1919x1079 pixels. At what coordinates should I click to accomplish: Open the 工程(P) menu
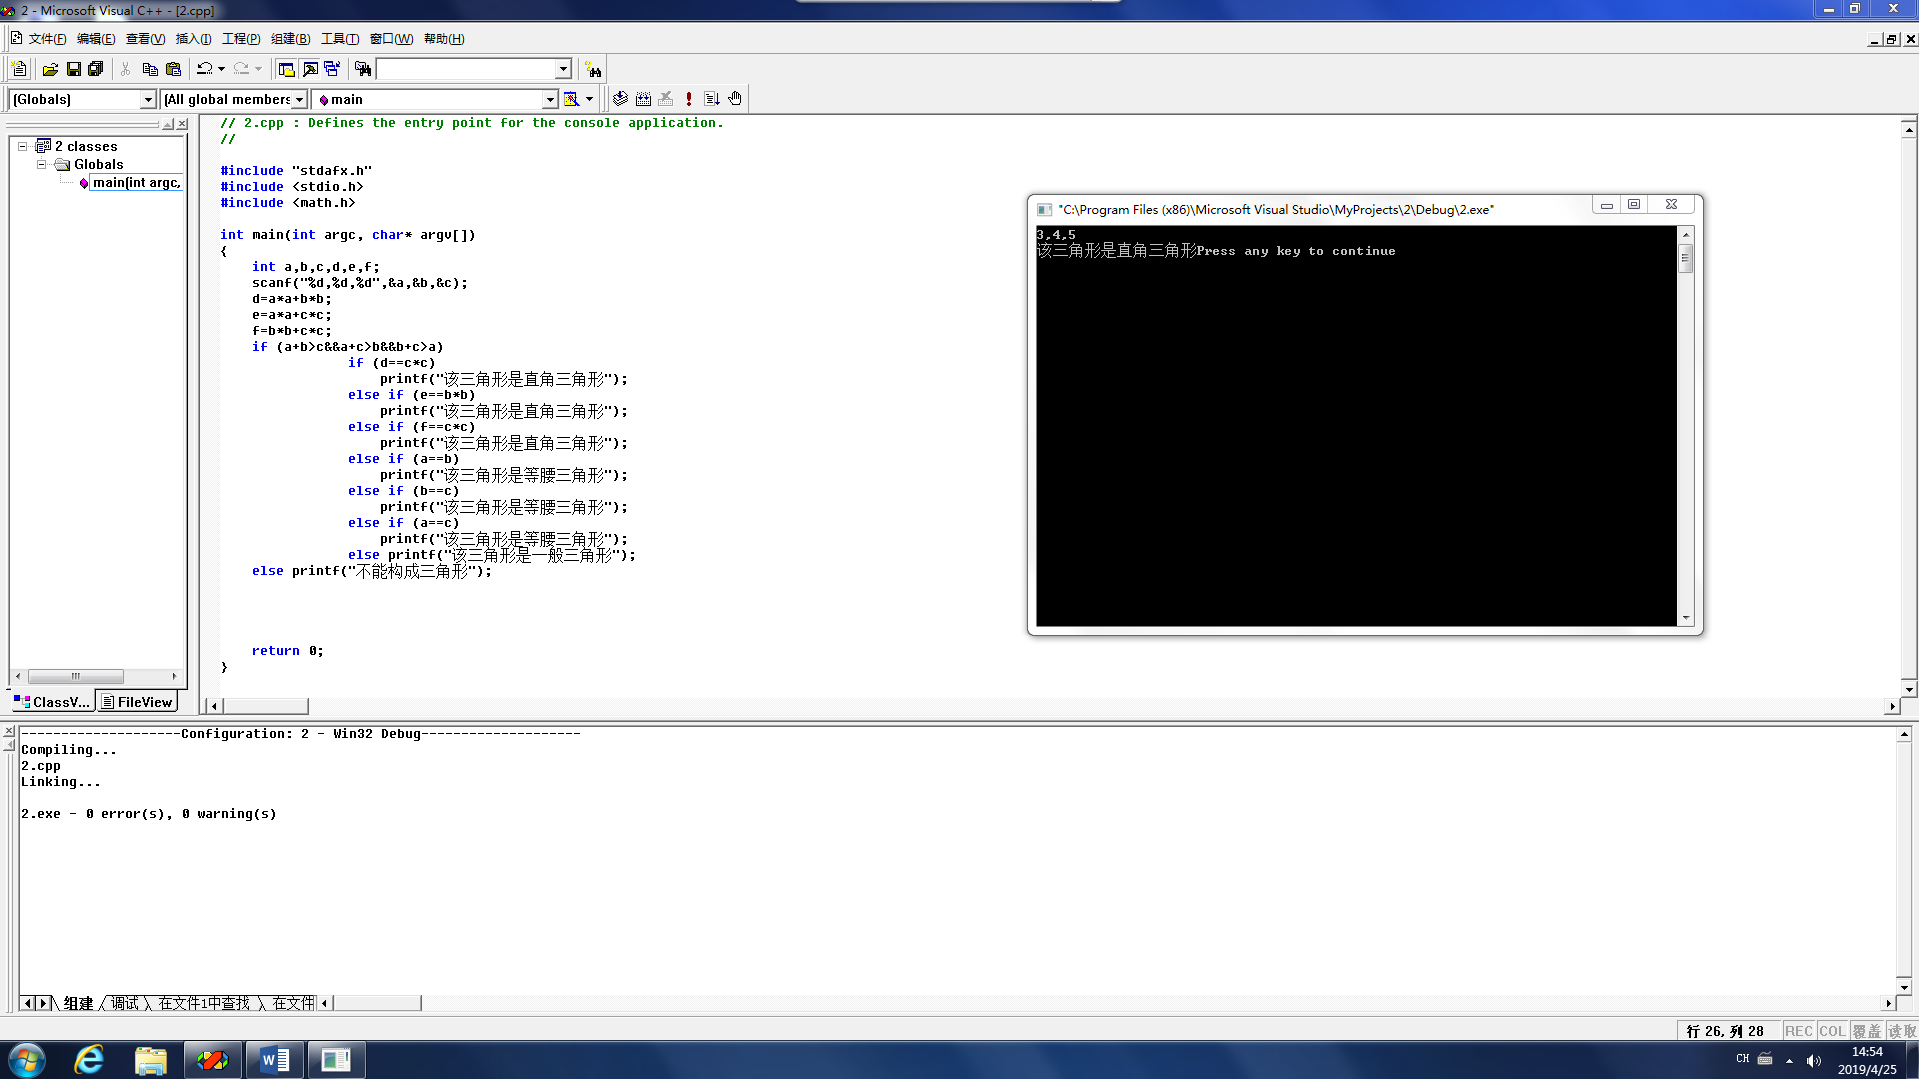(x=241, y=39)
